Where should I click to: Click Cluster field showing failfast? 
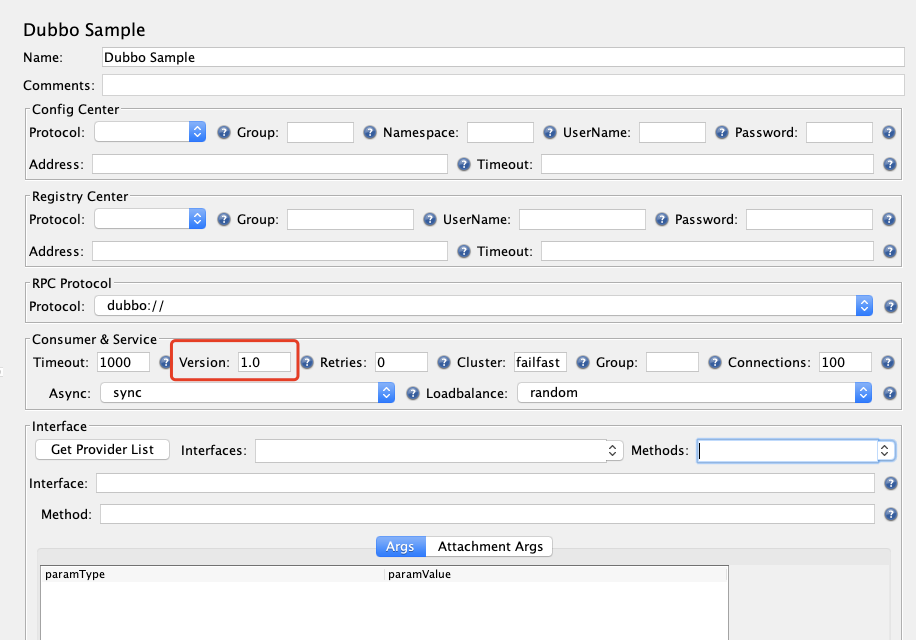tap(540, 362)
